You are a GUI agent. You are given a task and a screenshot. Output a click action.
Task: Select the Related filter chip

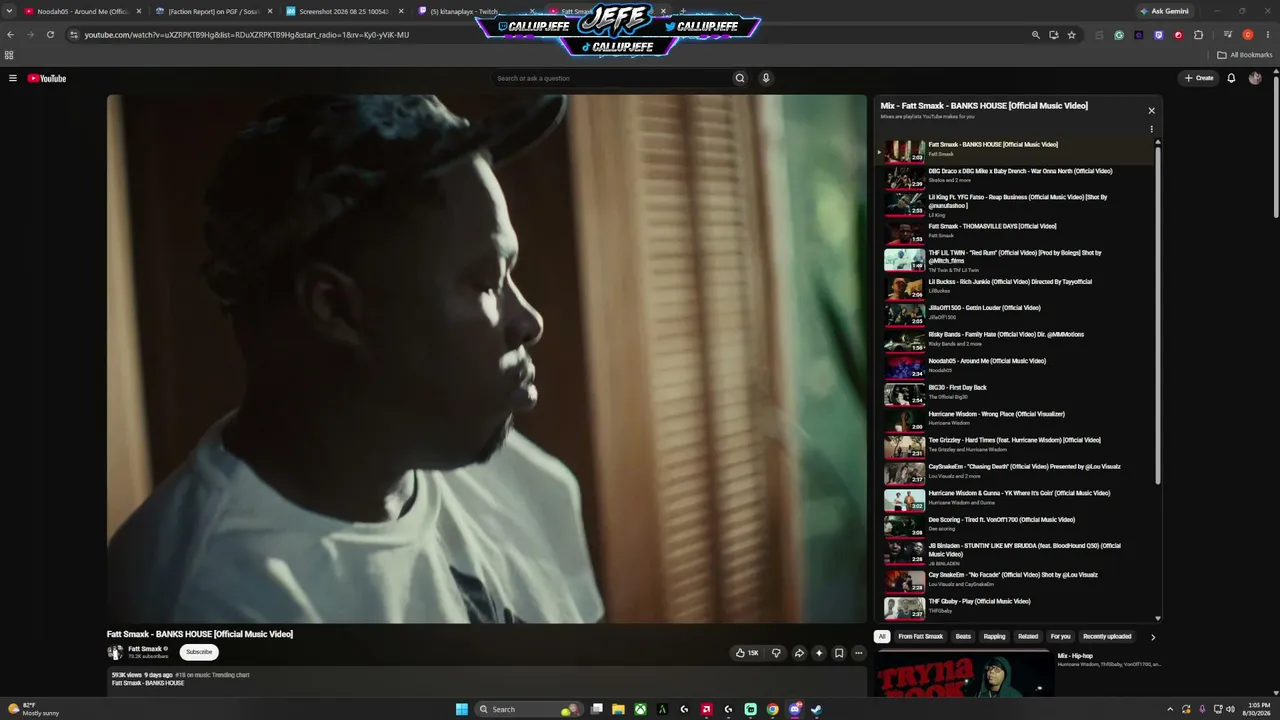pos(1028,637)
